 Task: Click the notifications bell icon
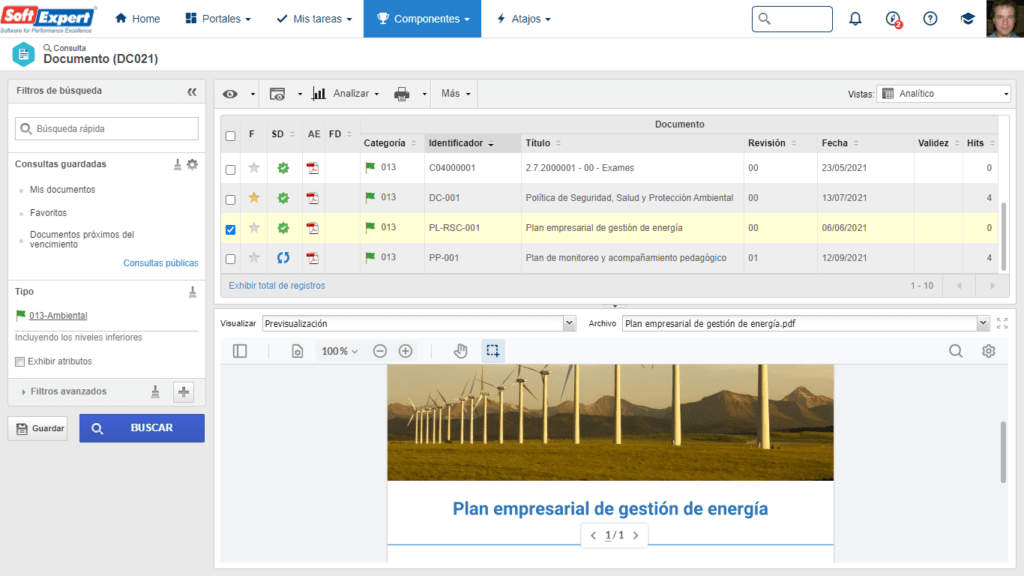click(x=855, y=19)
